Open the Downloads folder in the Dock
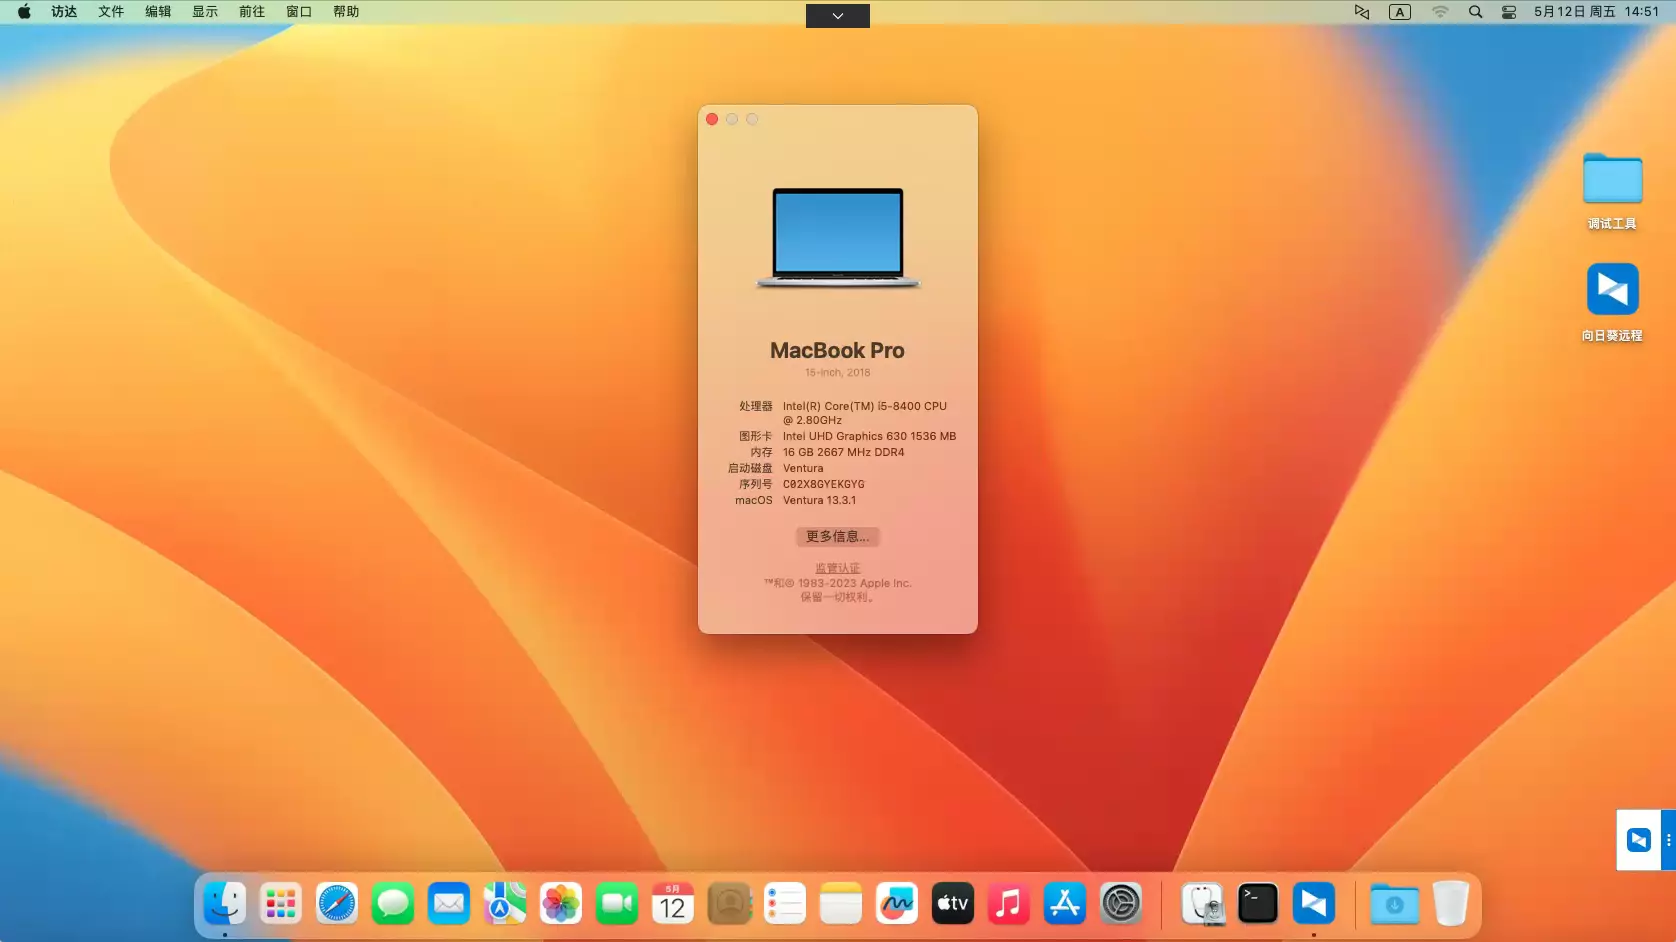 (x=1394, y=903)
